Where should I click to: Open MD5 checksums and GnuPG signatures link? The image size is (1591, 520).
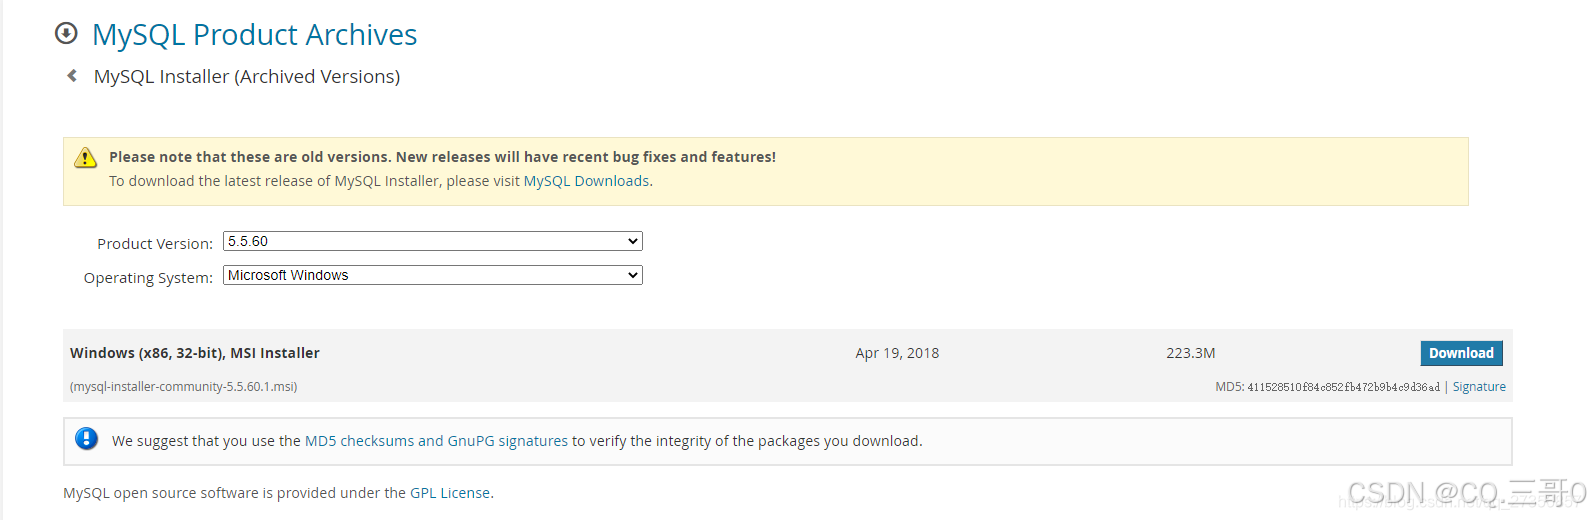[x=436, y=441]
